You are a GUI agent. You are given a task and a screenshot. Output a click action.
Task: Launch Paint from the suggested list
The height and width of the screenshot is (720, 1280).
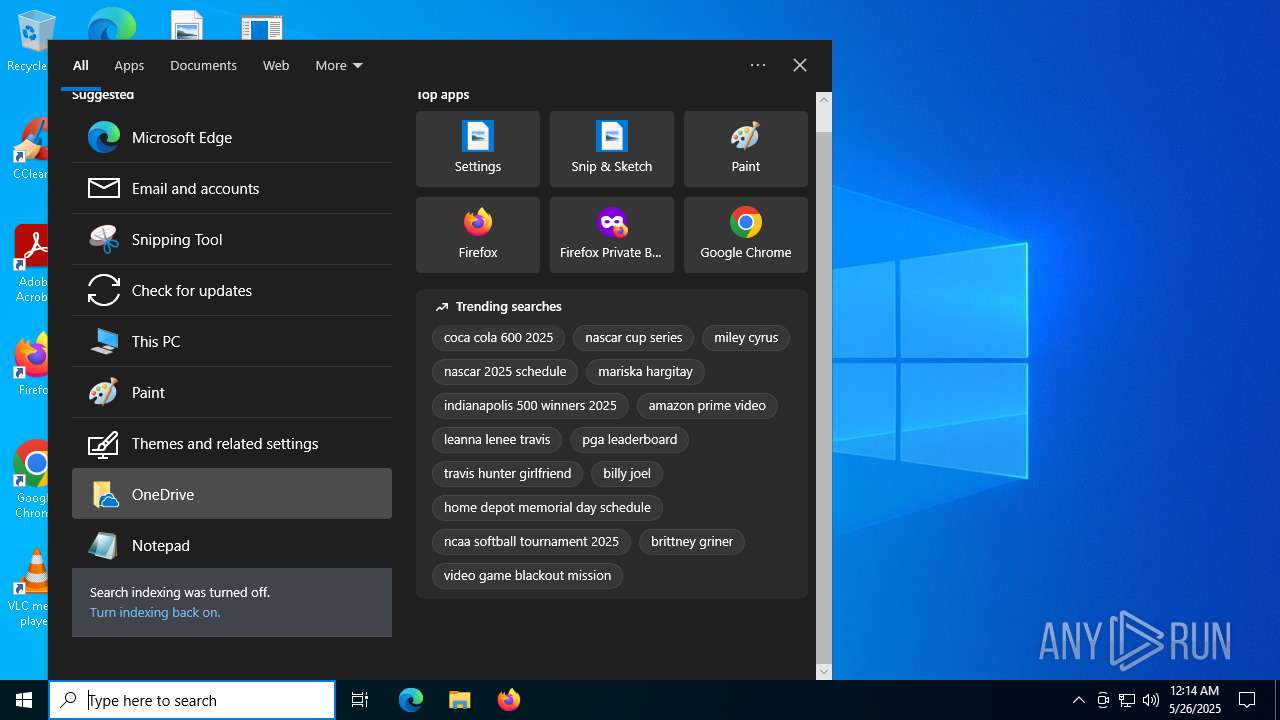tap(232, 392)
